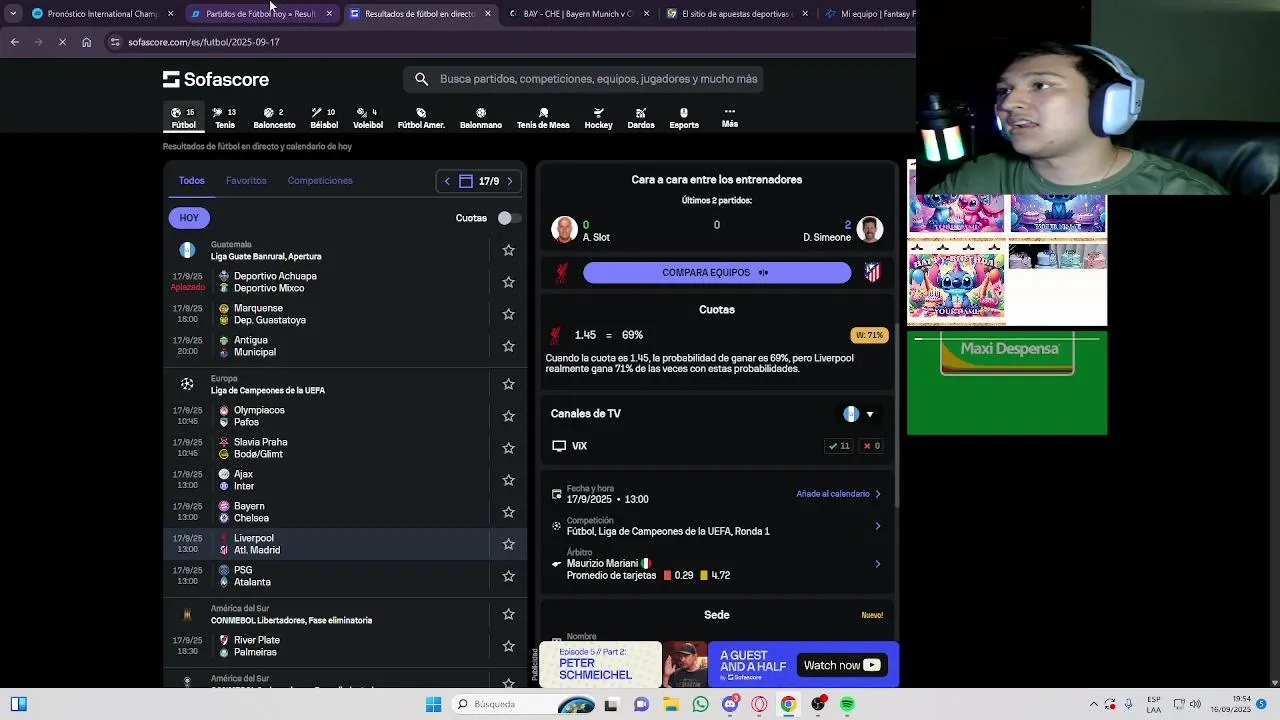Select the Todos tab

[x=192, y=181]
